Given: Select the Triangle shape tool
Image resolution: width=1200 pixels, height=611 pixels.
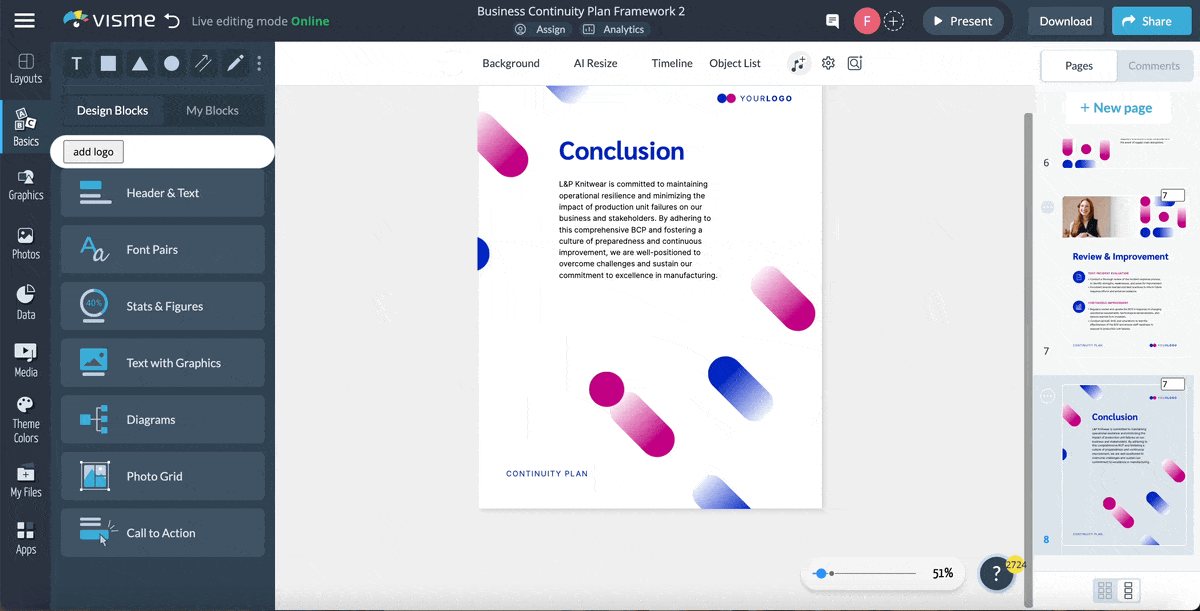Looking at the screenshot, I should coord(138,63).
